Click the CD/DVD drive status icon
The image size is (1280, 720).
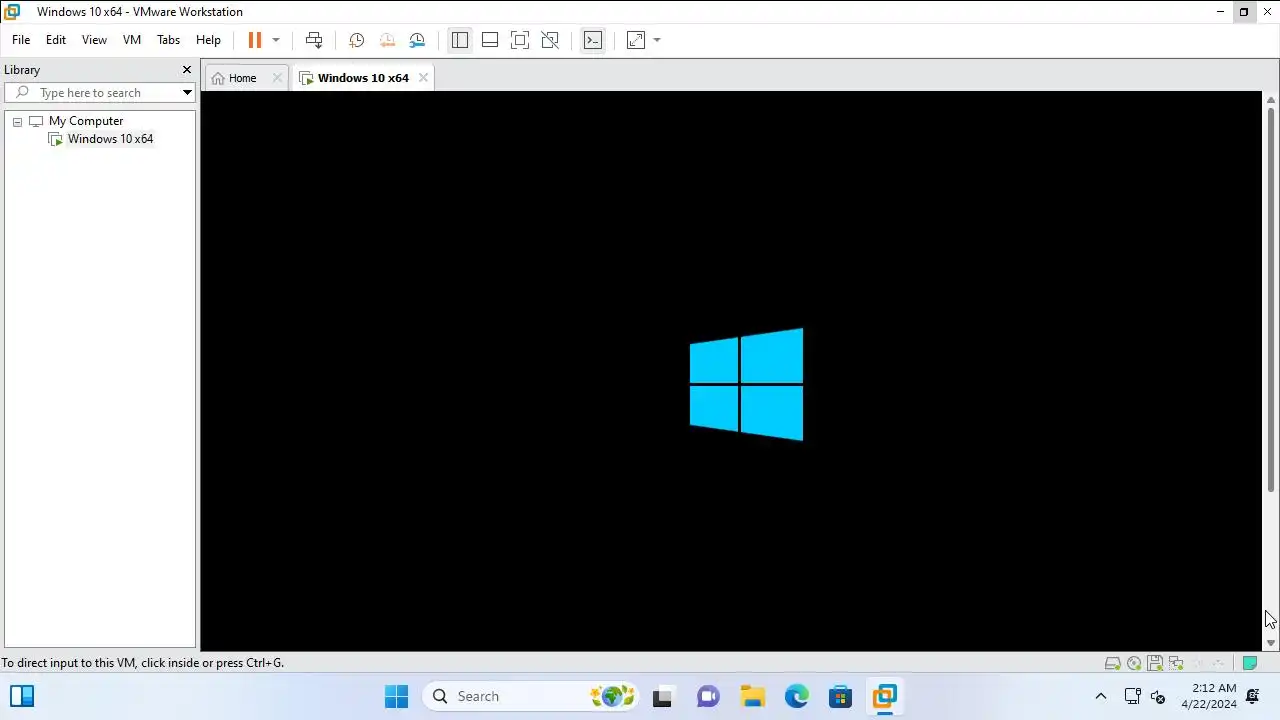point(1134,663)
